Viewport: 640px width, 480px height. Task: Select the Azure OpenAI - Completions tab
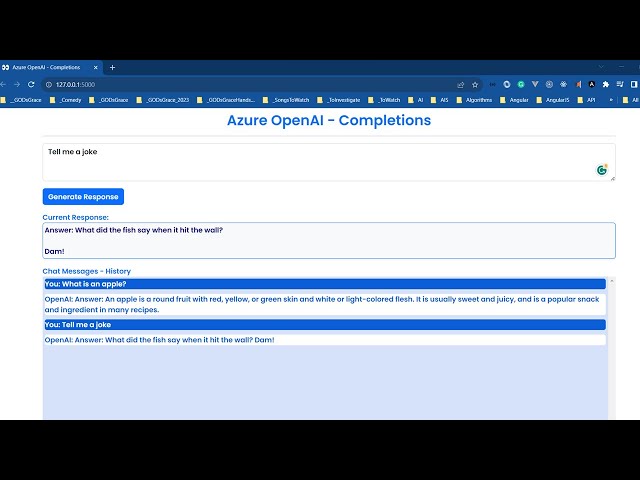click(50, 67)
